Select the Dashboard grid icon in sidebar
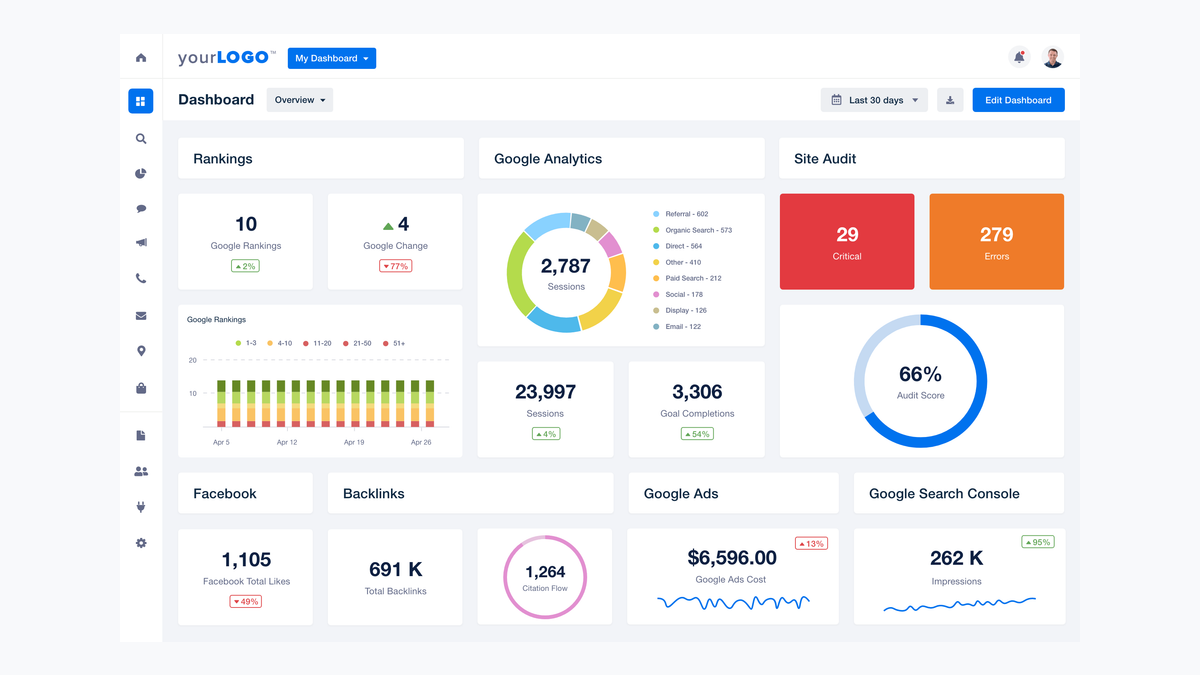This screenshot has height=675, width=1200. [x=141, y=100]
